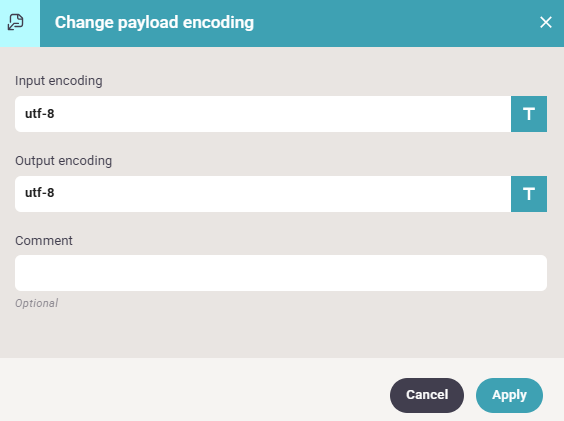Toggle the T type button for Output encoding
This screenshot has height=421, width=564.
pyautogui.click(x=529, y=194)
